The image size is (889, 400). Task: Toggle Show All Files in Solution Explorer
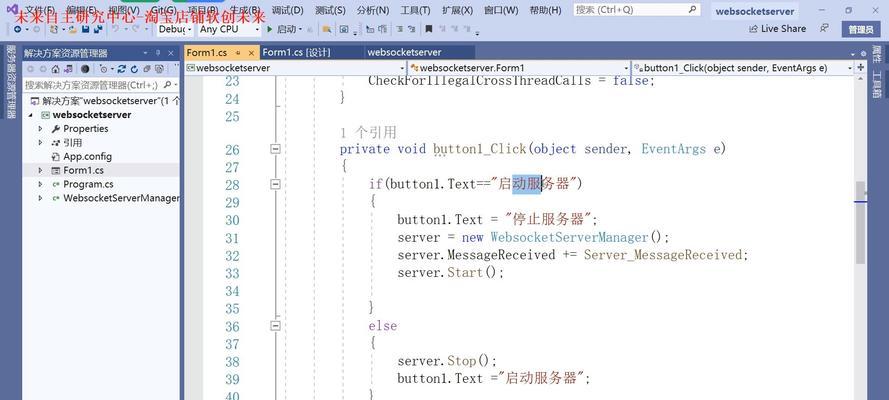point(159,69)
